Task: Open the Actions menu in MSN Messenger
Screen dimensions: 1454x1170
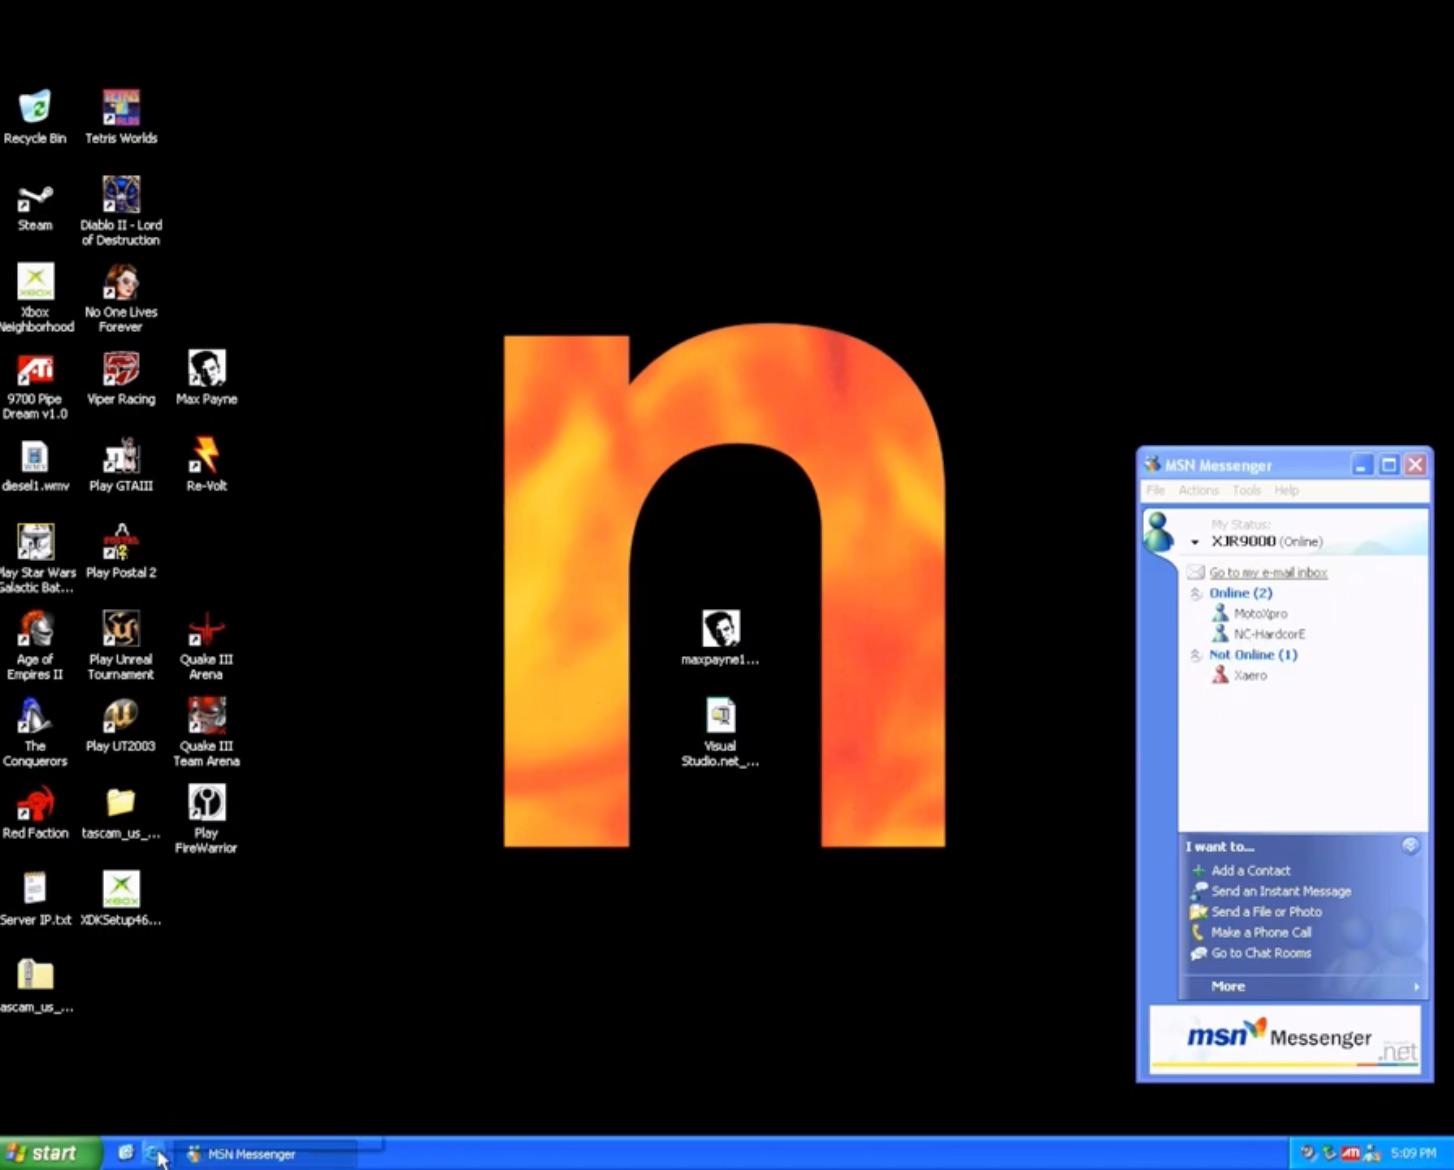Action: [x=1198, y=490]
